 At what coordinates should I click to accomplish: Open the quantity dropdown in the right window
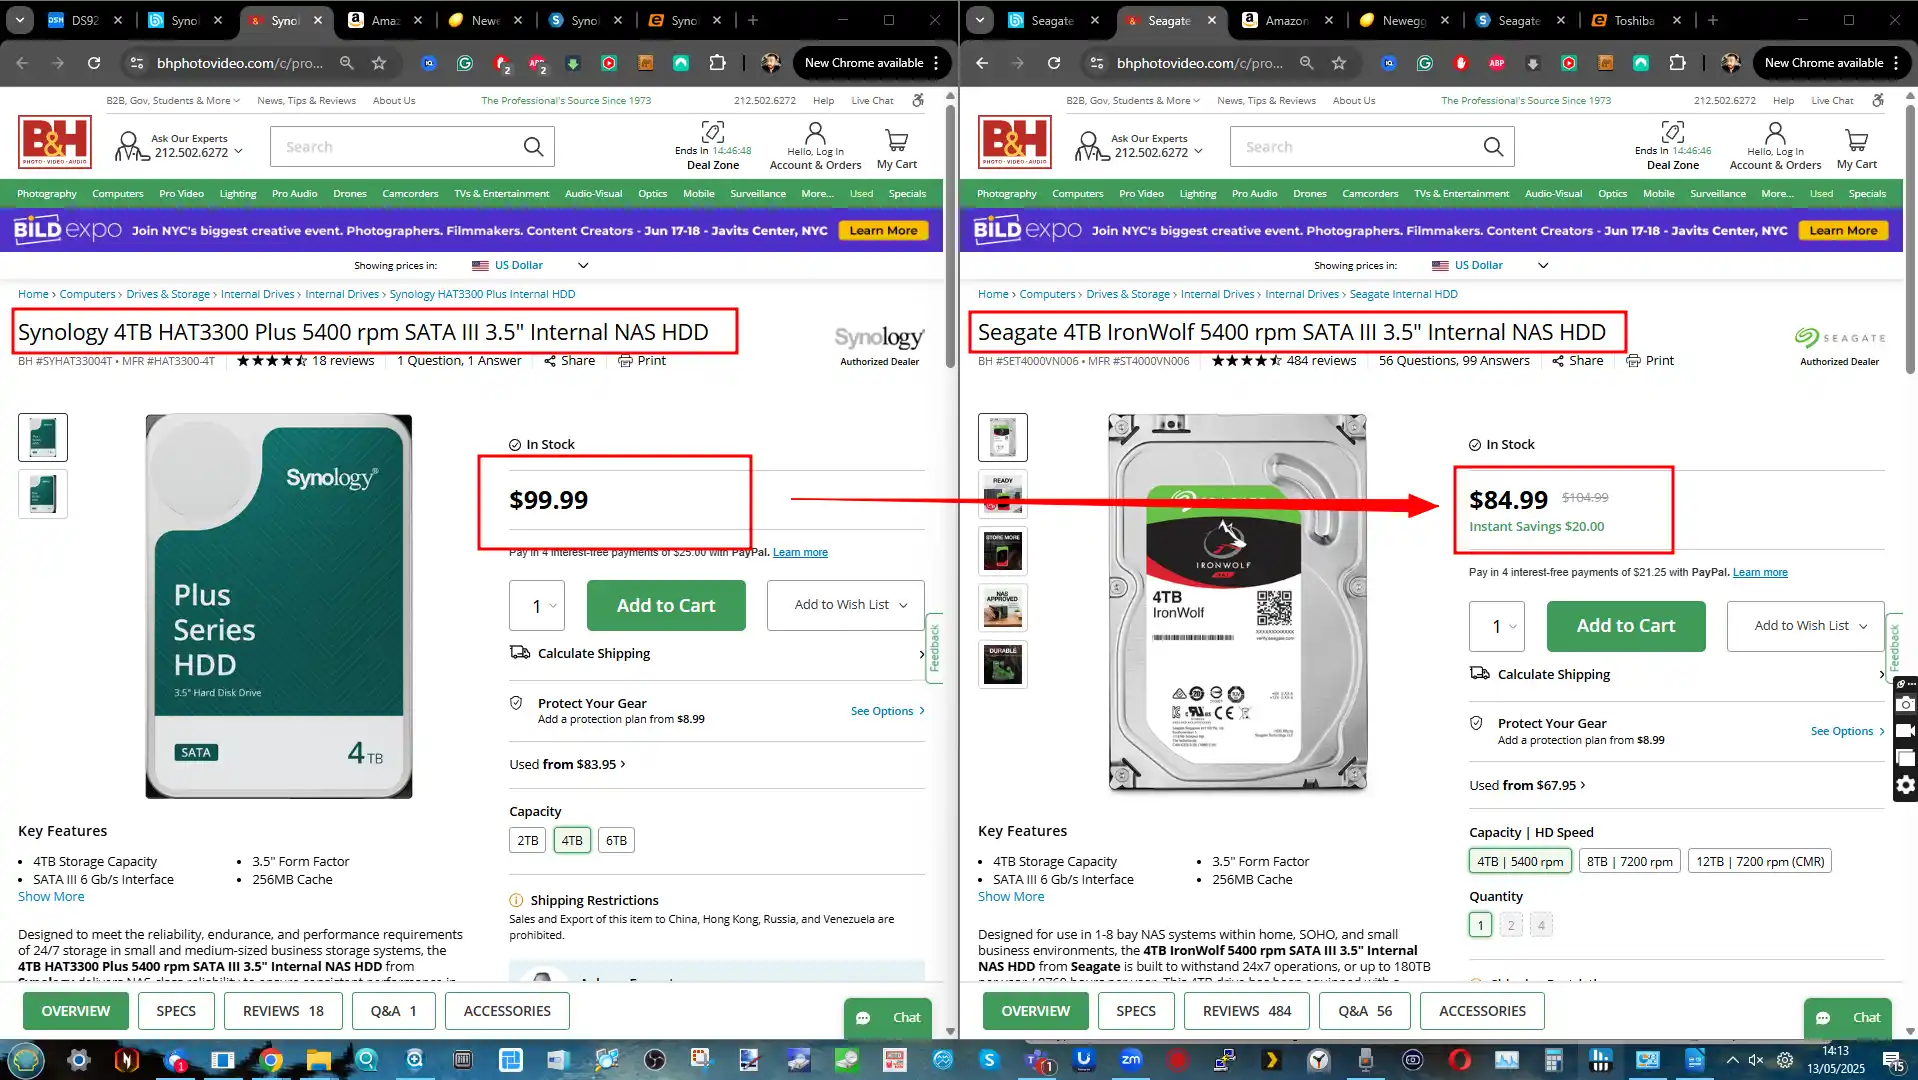(x=1497, y=627)
